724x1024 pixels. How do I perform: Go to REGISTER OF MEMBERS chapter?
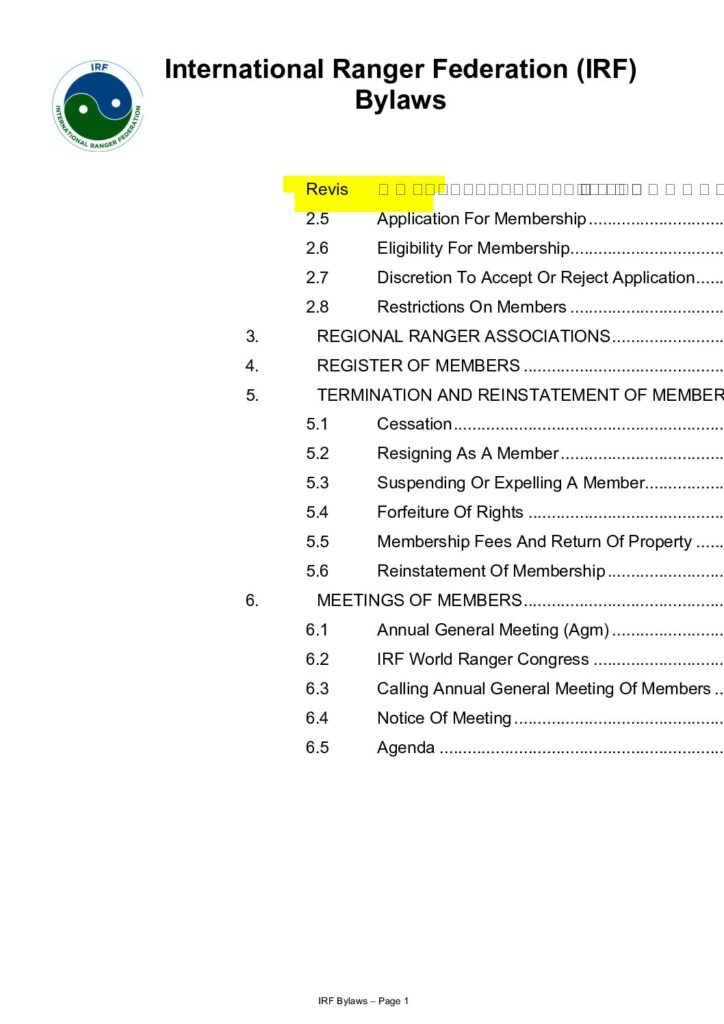(x=418, y=366)
